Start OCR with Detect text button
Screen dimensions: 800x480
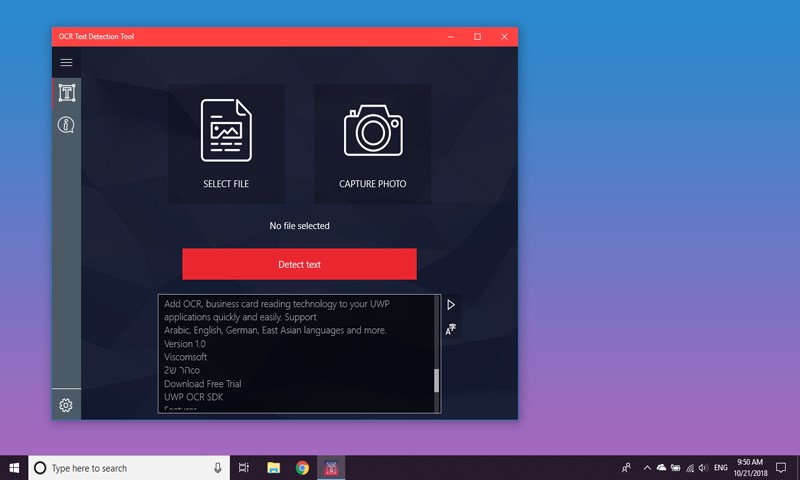point(299,264)
